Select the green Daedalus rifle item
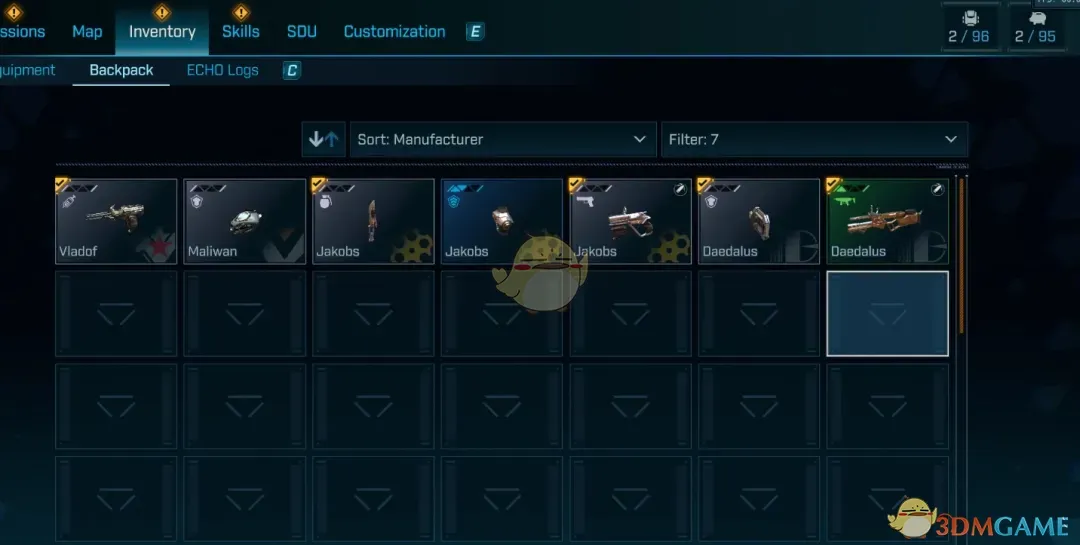 pyautogui.click(x=887, y=221)
